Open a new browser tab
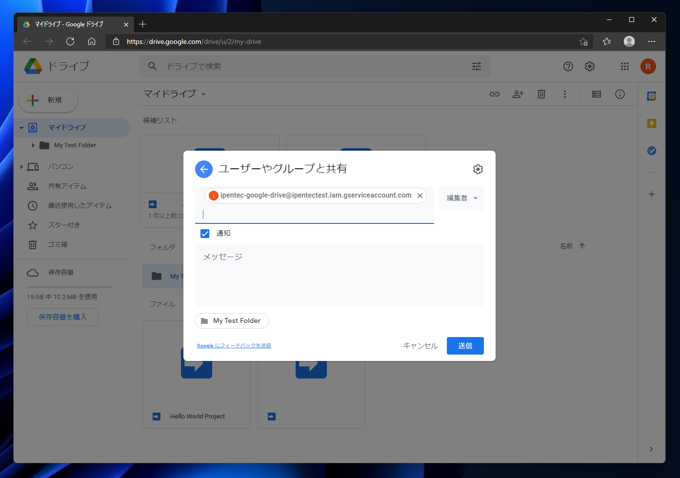Screen dimensions: 680x478 pos(143,24)
